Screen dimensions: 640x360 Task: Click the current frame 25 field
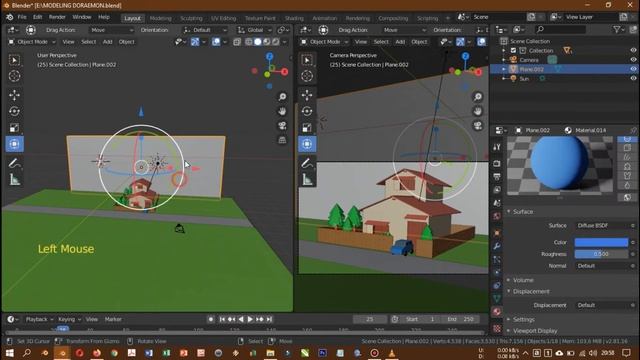coord(370,319)
